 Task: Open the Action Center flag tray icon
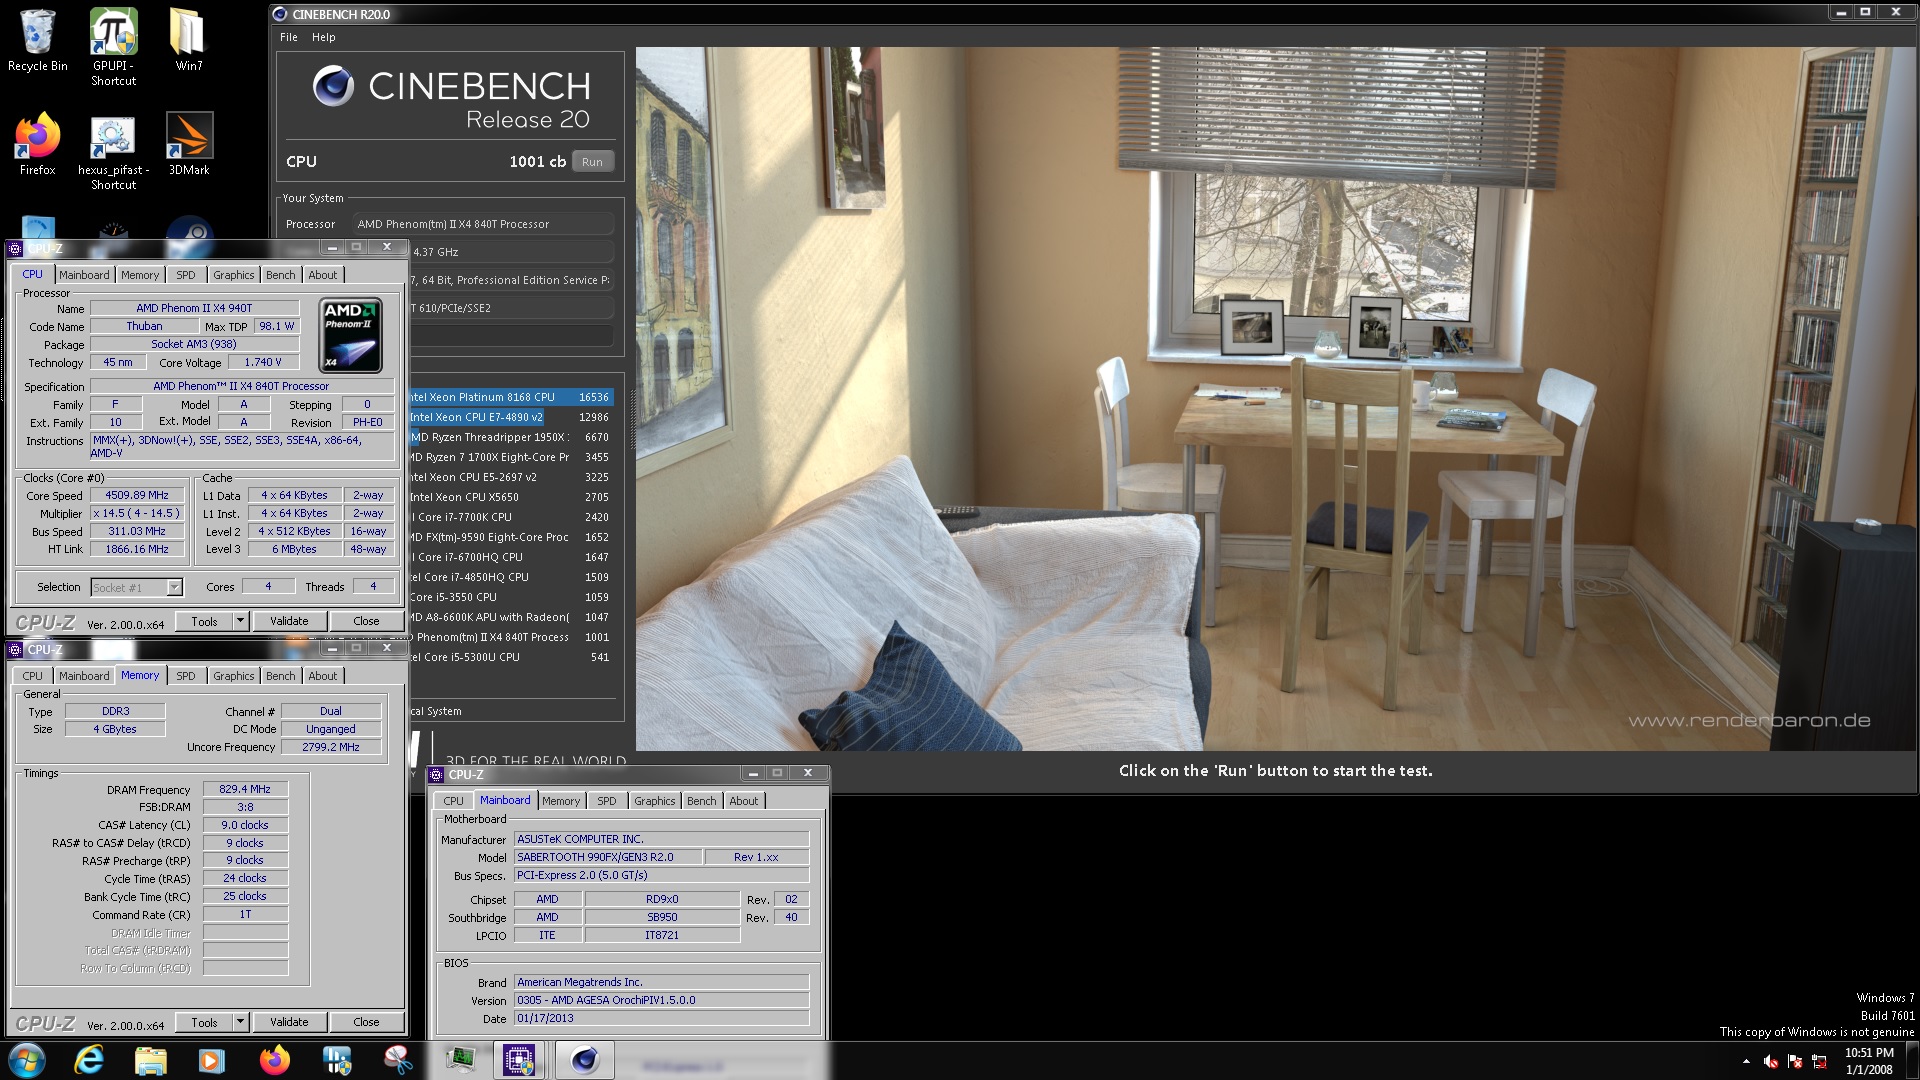point(1795,1061)
